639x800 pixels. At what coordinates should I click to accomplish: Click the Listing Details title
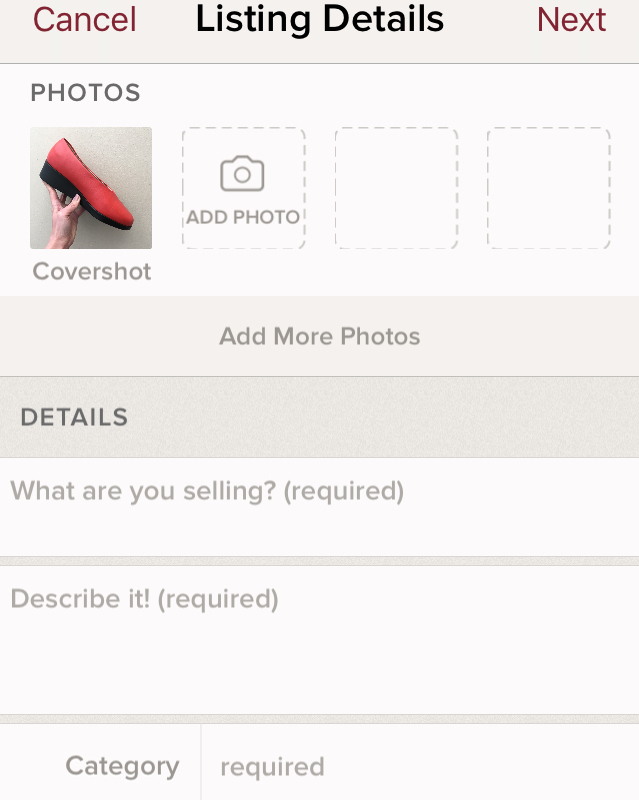point(320,20)
